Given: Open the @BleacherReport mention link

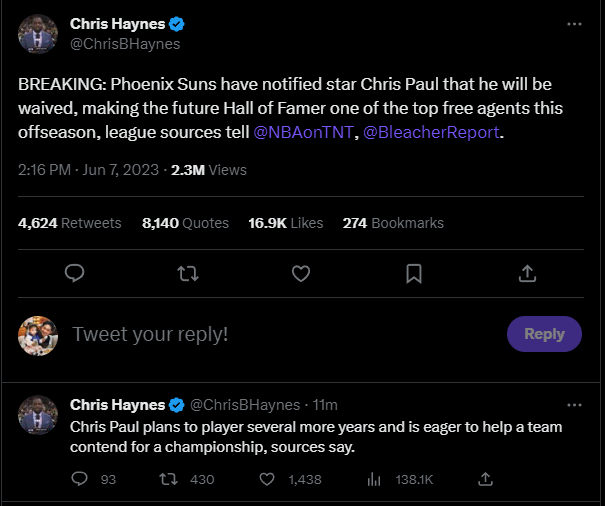Looking at the screenshot, I should pos(430,132).
